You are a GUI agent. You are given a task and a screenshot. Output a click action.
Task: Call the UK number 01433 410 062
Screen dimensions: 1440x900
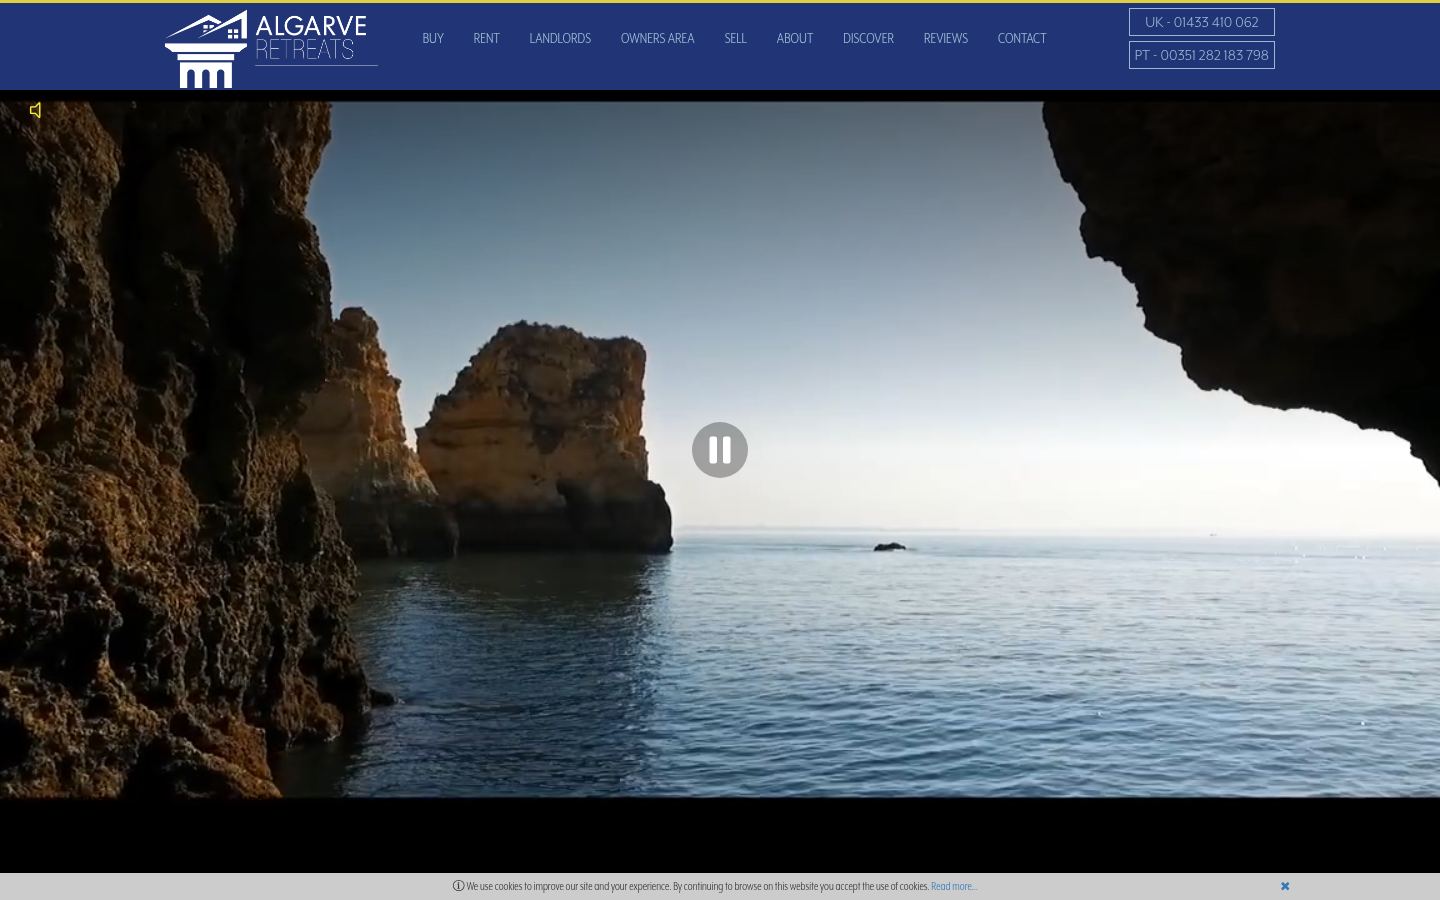(x=1202, y=22)
